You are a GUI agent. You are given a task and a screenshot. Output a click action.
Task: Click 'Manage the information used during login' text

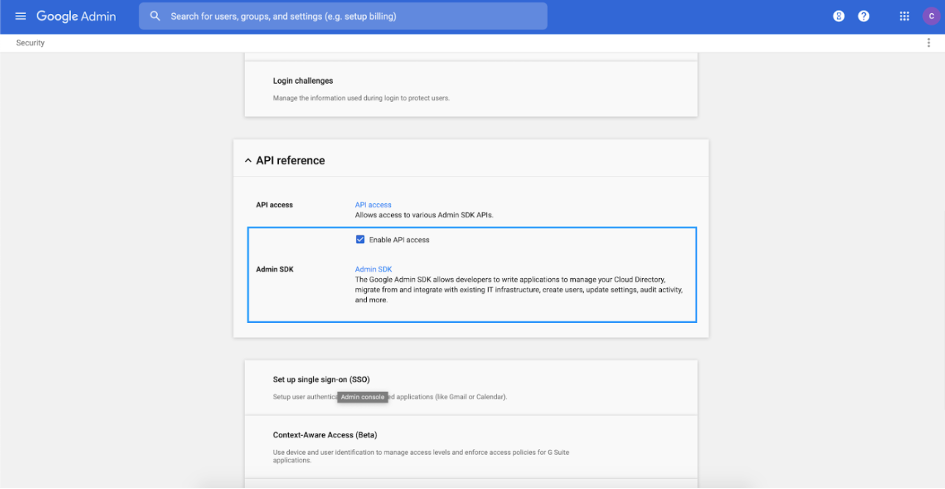(361, 98)
